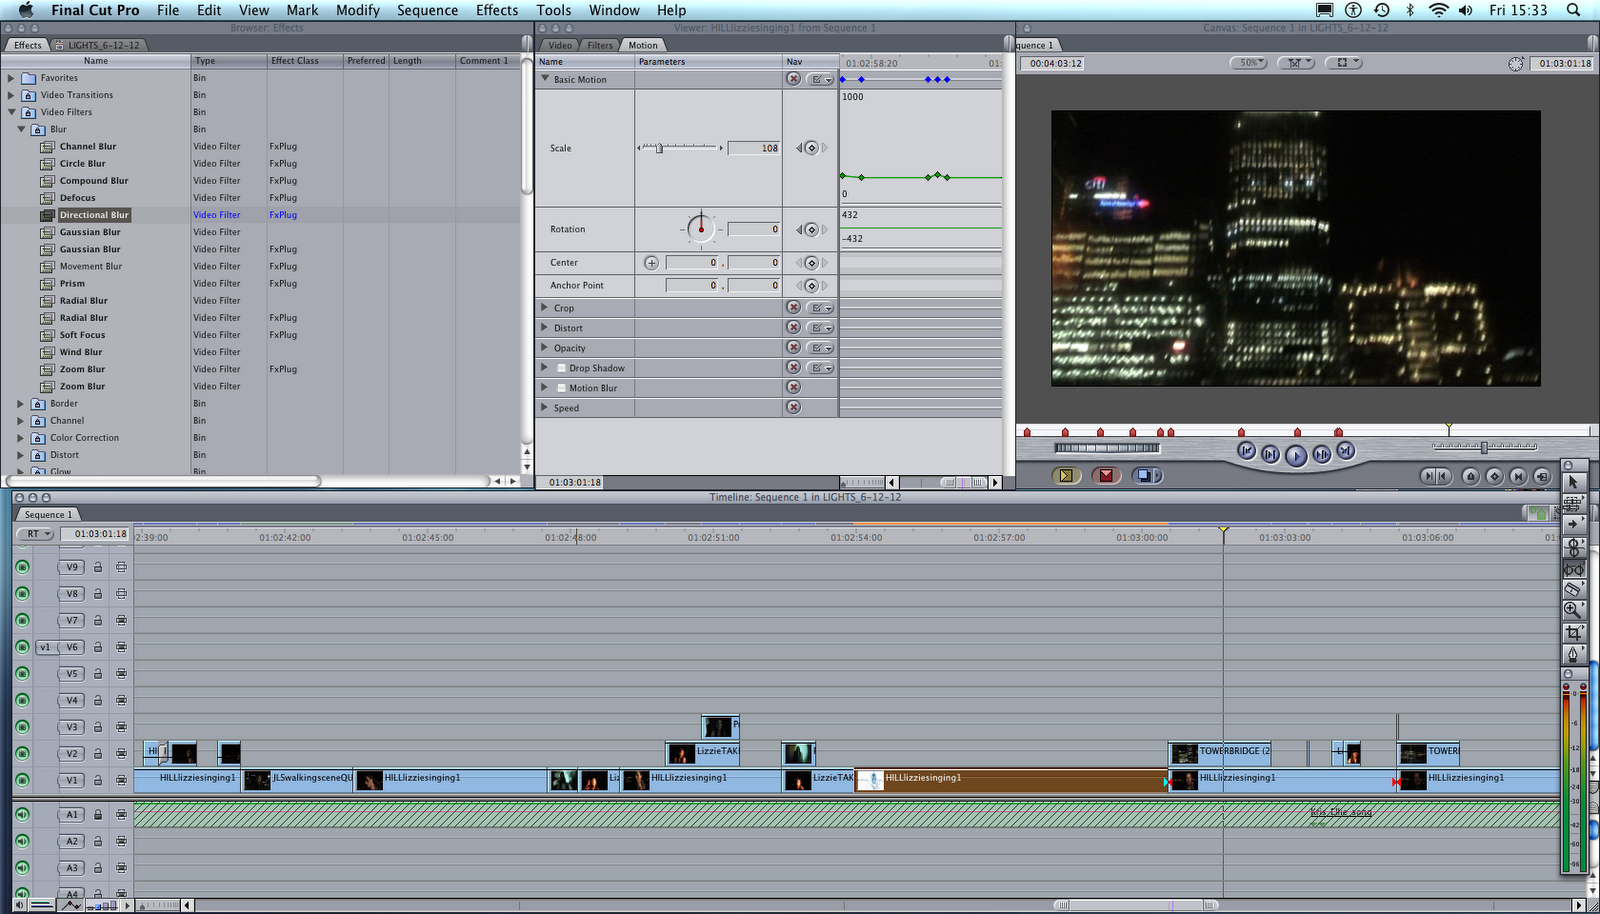Enable the Drop Shadow checkbox
This screenshot has height=914, width=1600.
(560, 368)
